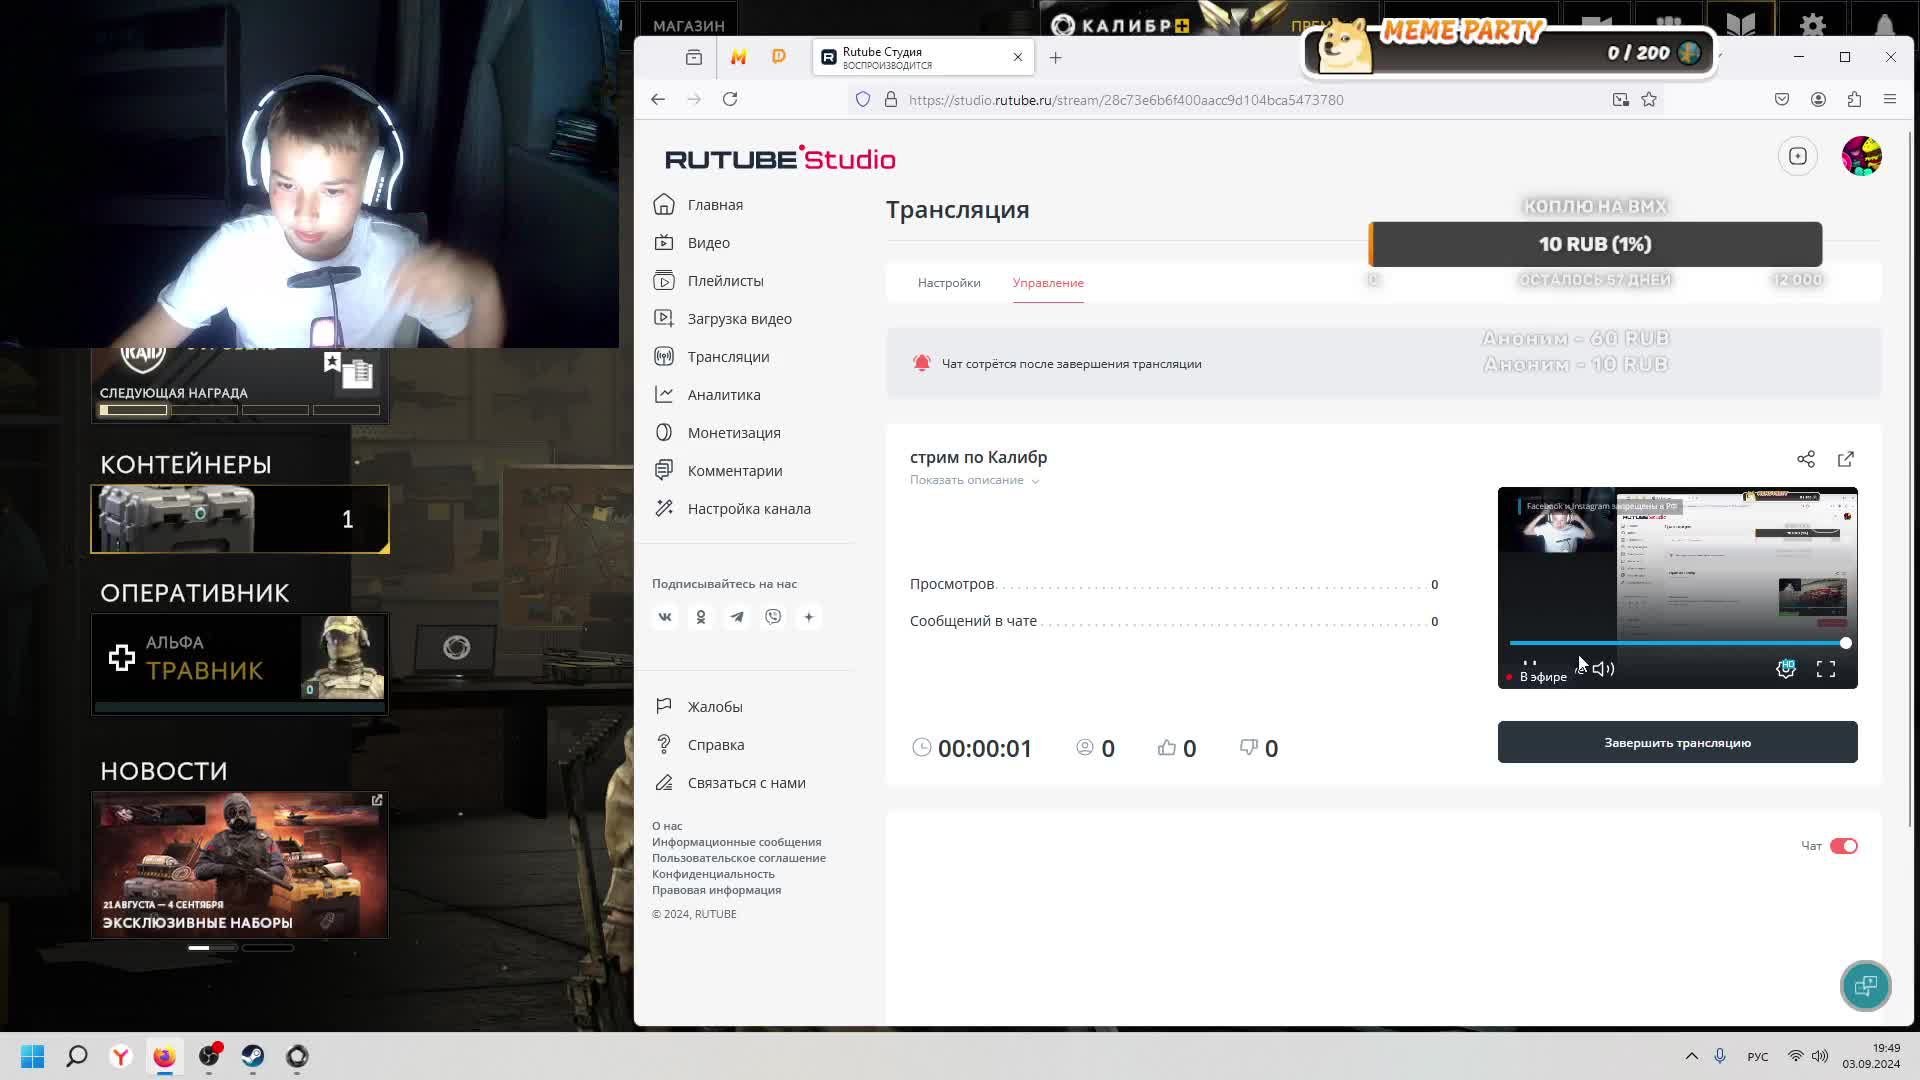Open stream in new window icon
This screenshot has height=1080, width=1920.
coord(1846,459)
